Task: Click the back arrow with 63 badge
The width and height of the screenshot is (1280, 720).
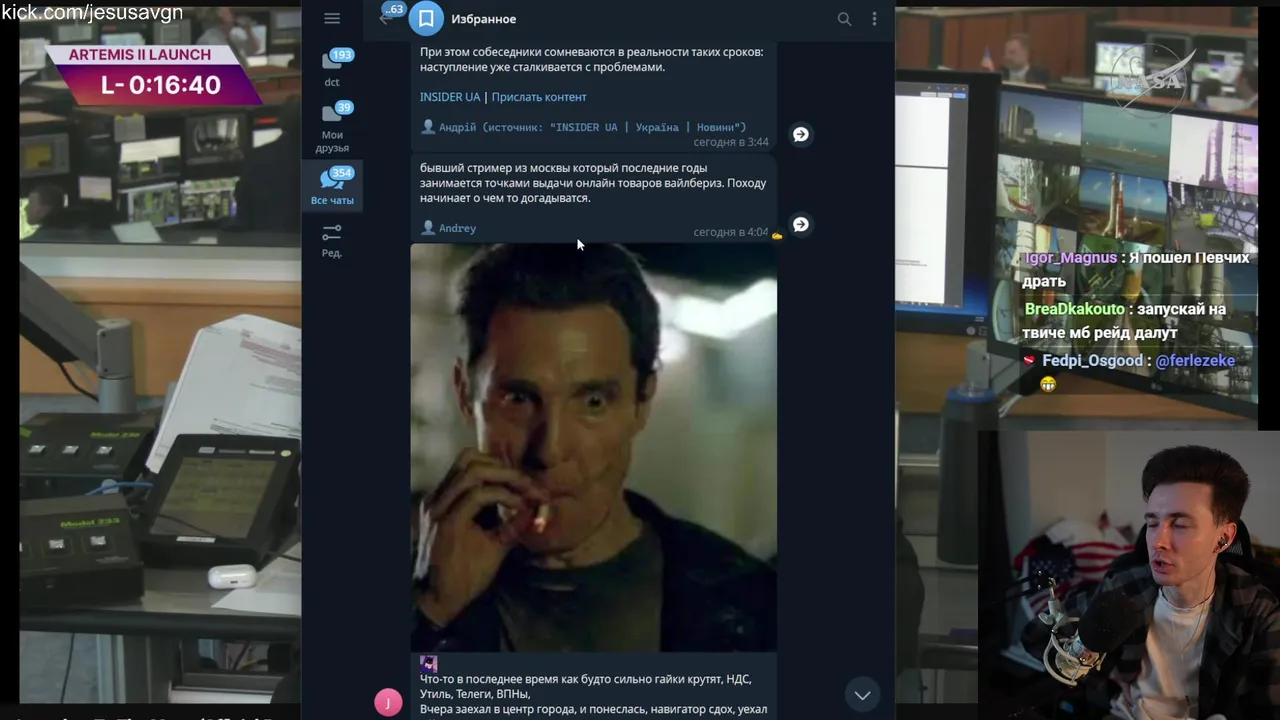Action: coord(389,16)
